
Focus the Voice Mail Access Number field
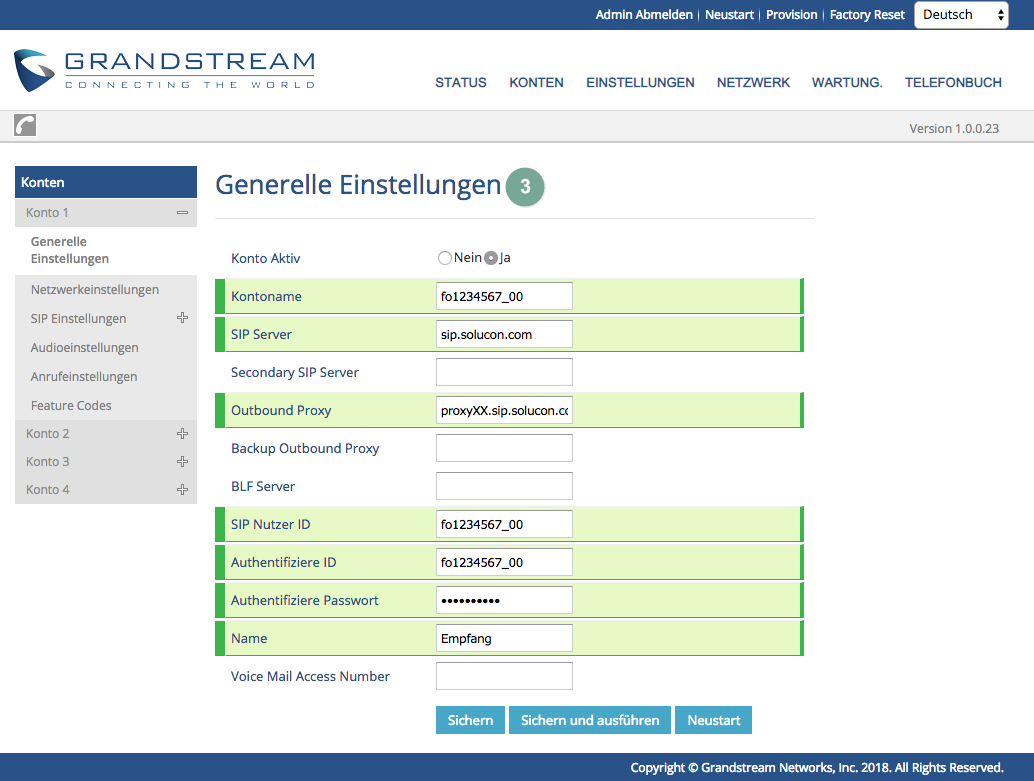504,676
